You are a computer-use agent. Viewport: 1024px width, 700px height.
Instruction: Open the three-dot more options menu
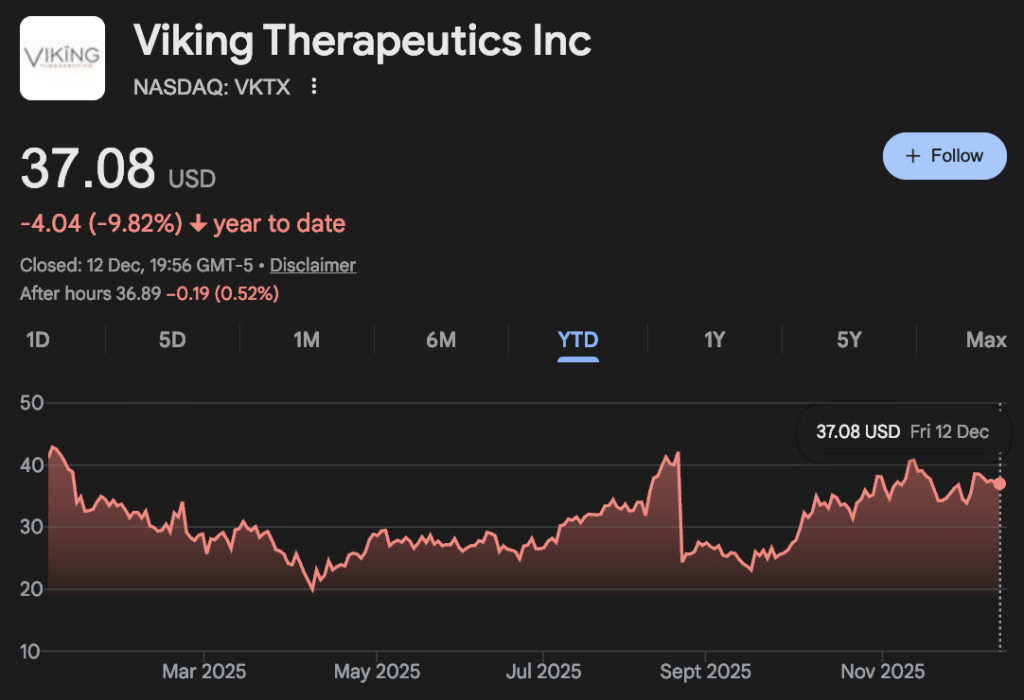pyautogui.click(x=314, y=87)
